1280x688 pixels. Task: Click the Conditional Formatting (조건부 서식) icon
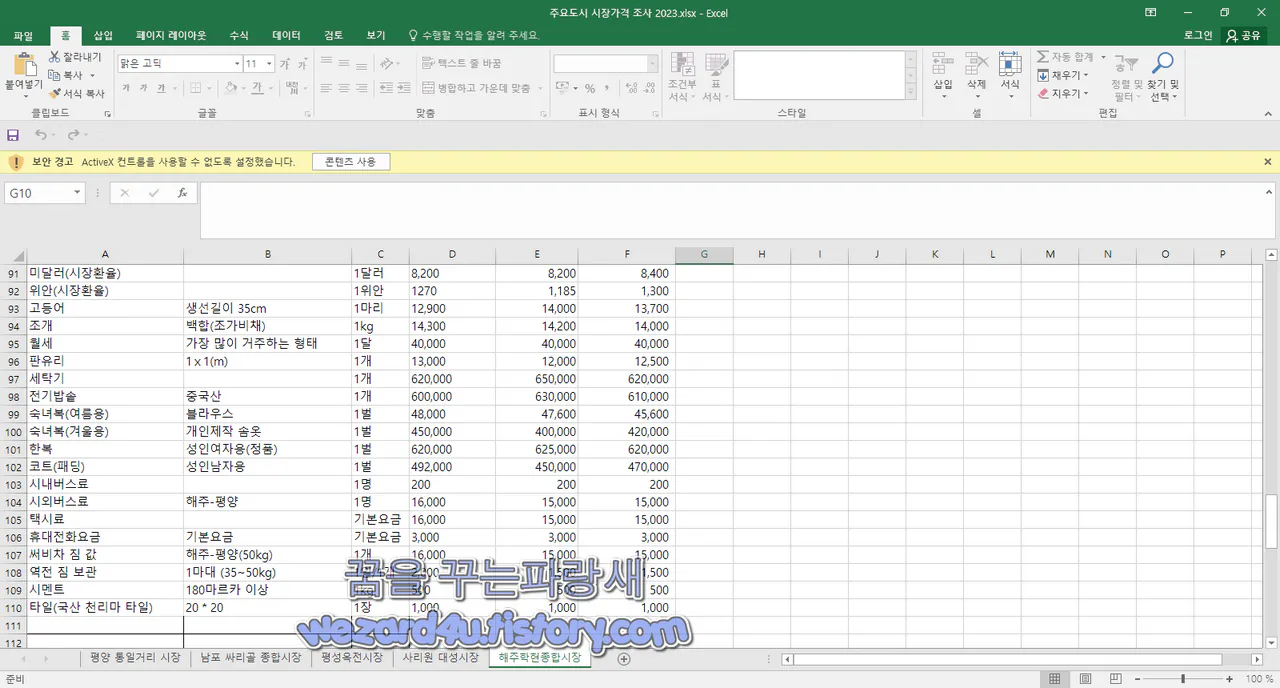coord(681,75)
